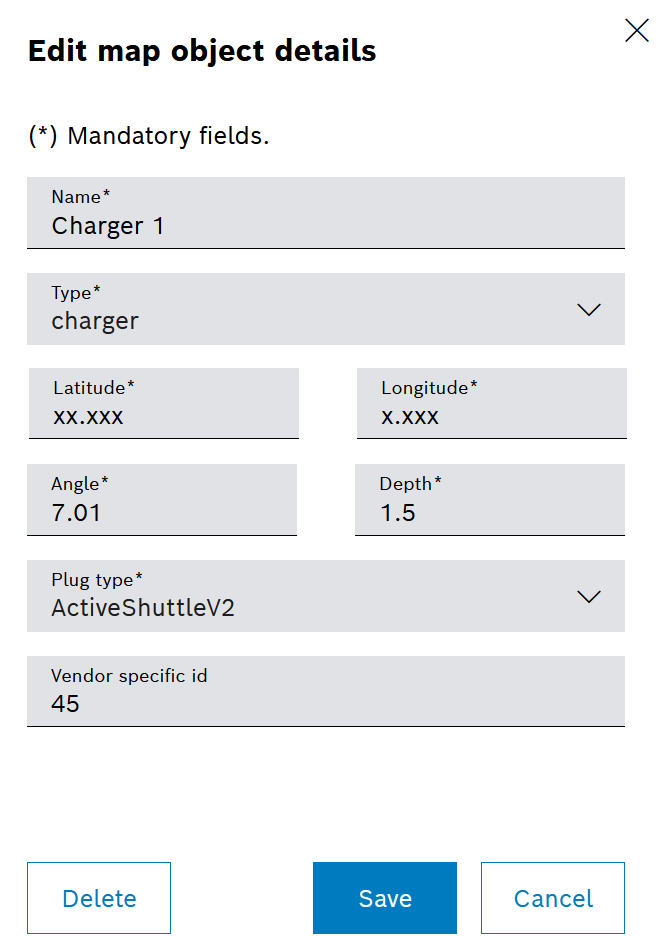Close the Edit map object details dialog
This screenshot has width=669, height=948.
point(636,30)
